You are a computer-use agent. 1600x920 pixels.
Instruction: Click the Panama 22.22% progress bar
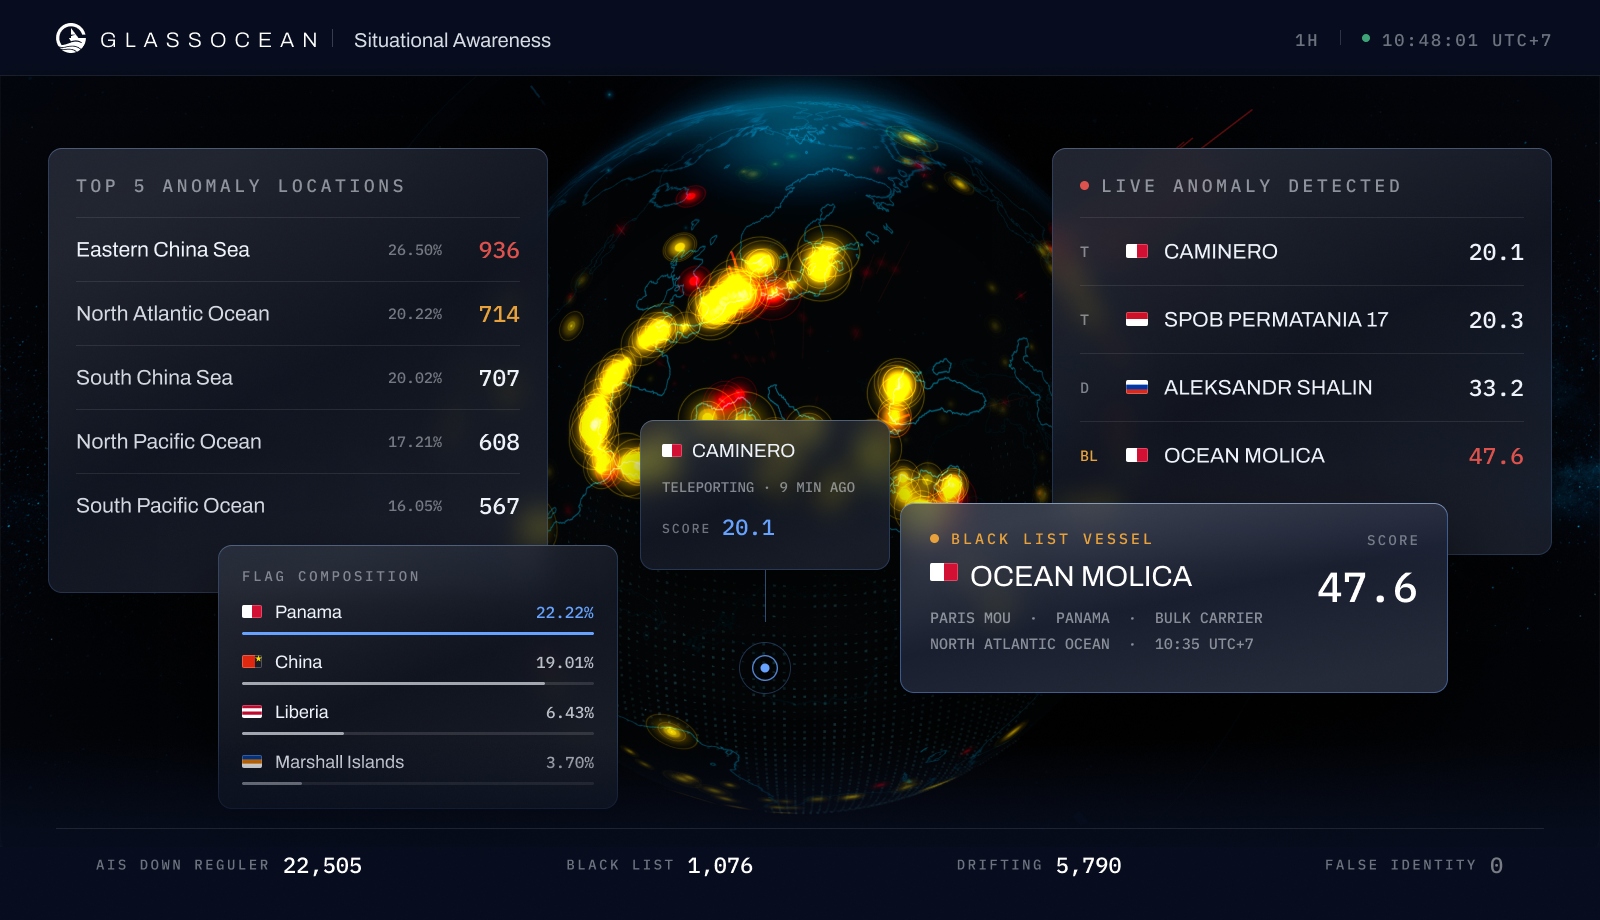[418, 633]
